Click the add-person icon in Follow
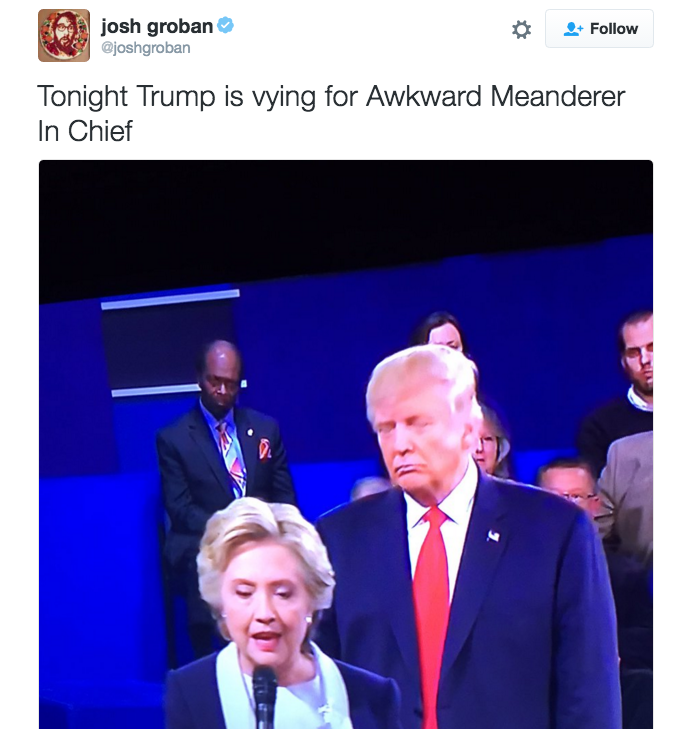The width and height of the screenshot is (694, 729). tap(573, 29)
